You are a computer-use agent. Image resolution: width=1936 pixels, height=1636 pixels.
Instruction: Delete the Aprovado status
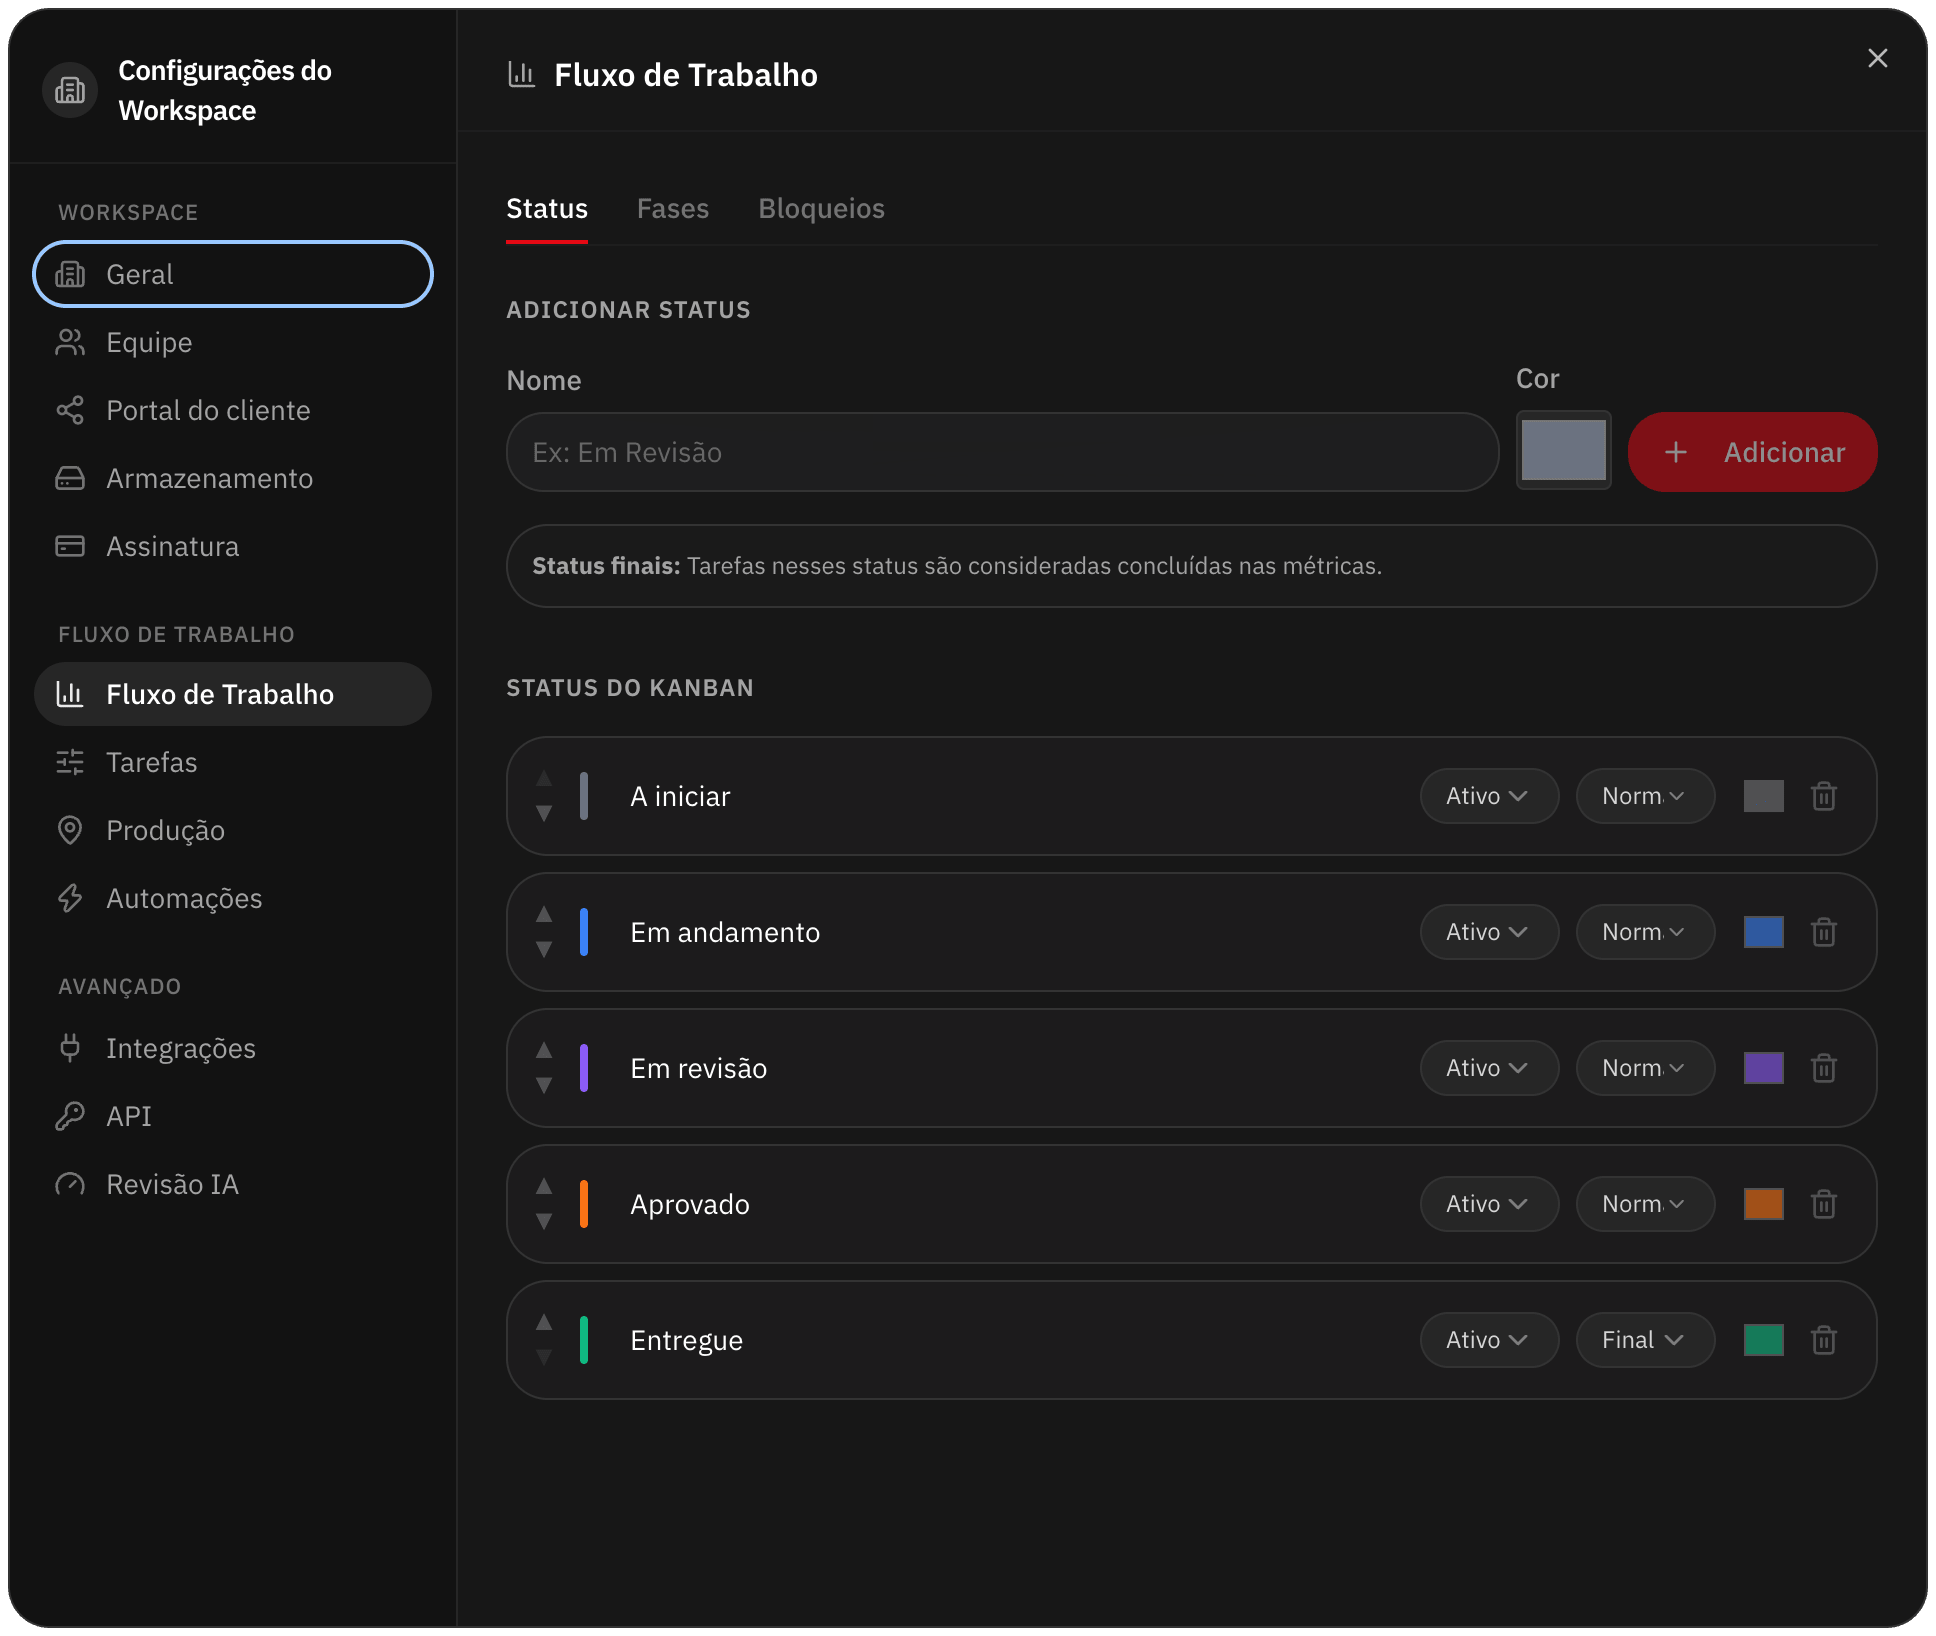[x=1823, y=1204]
